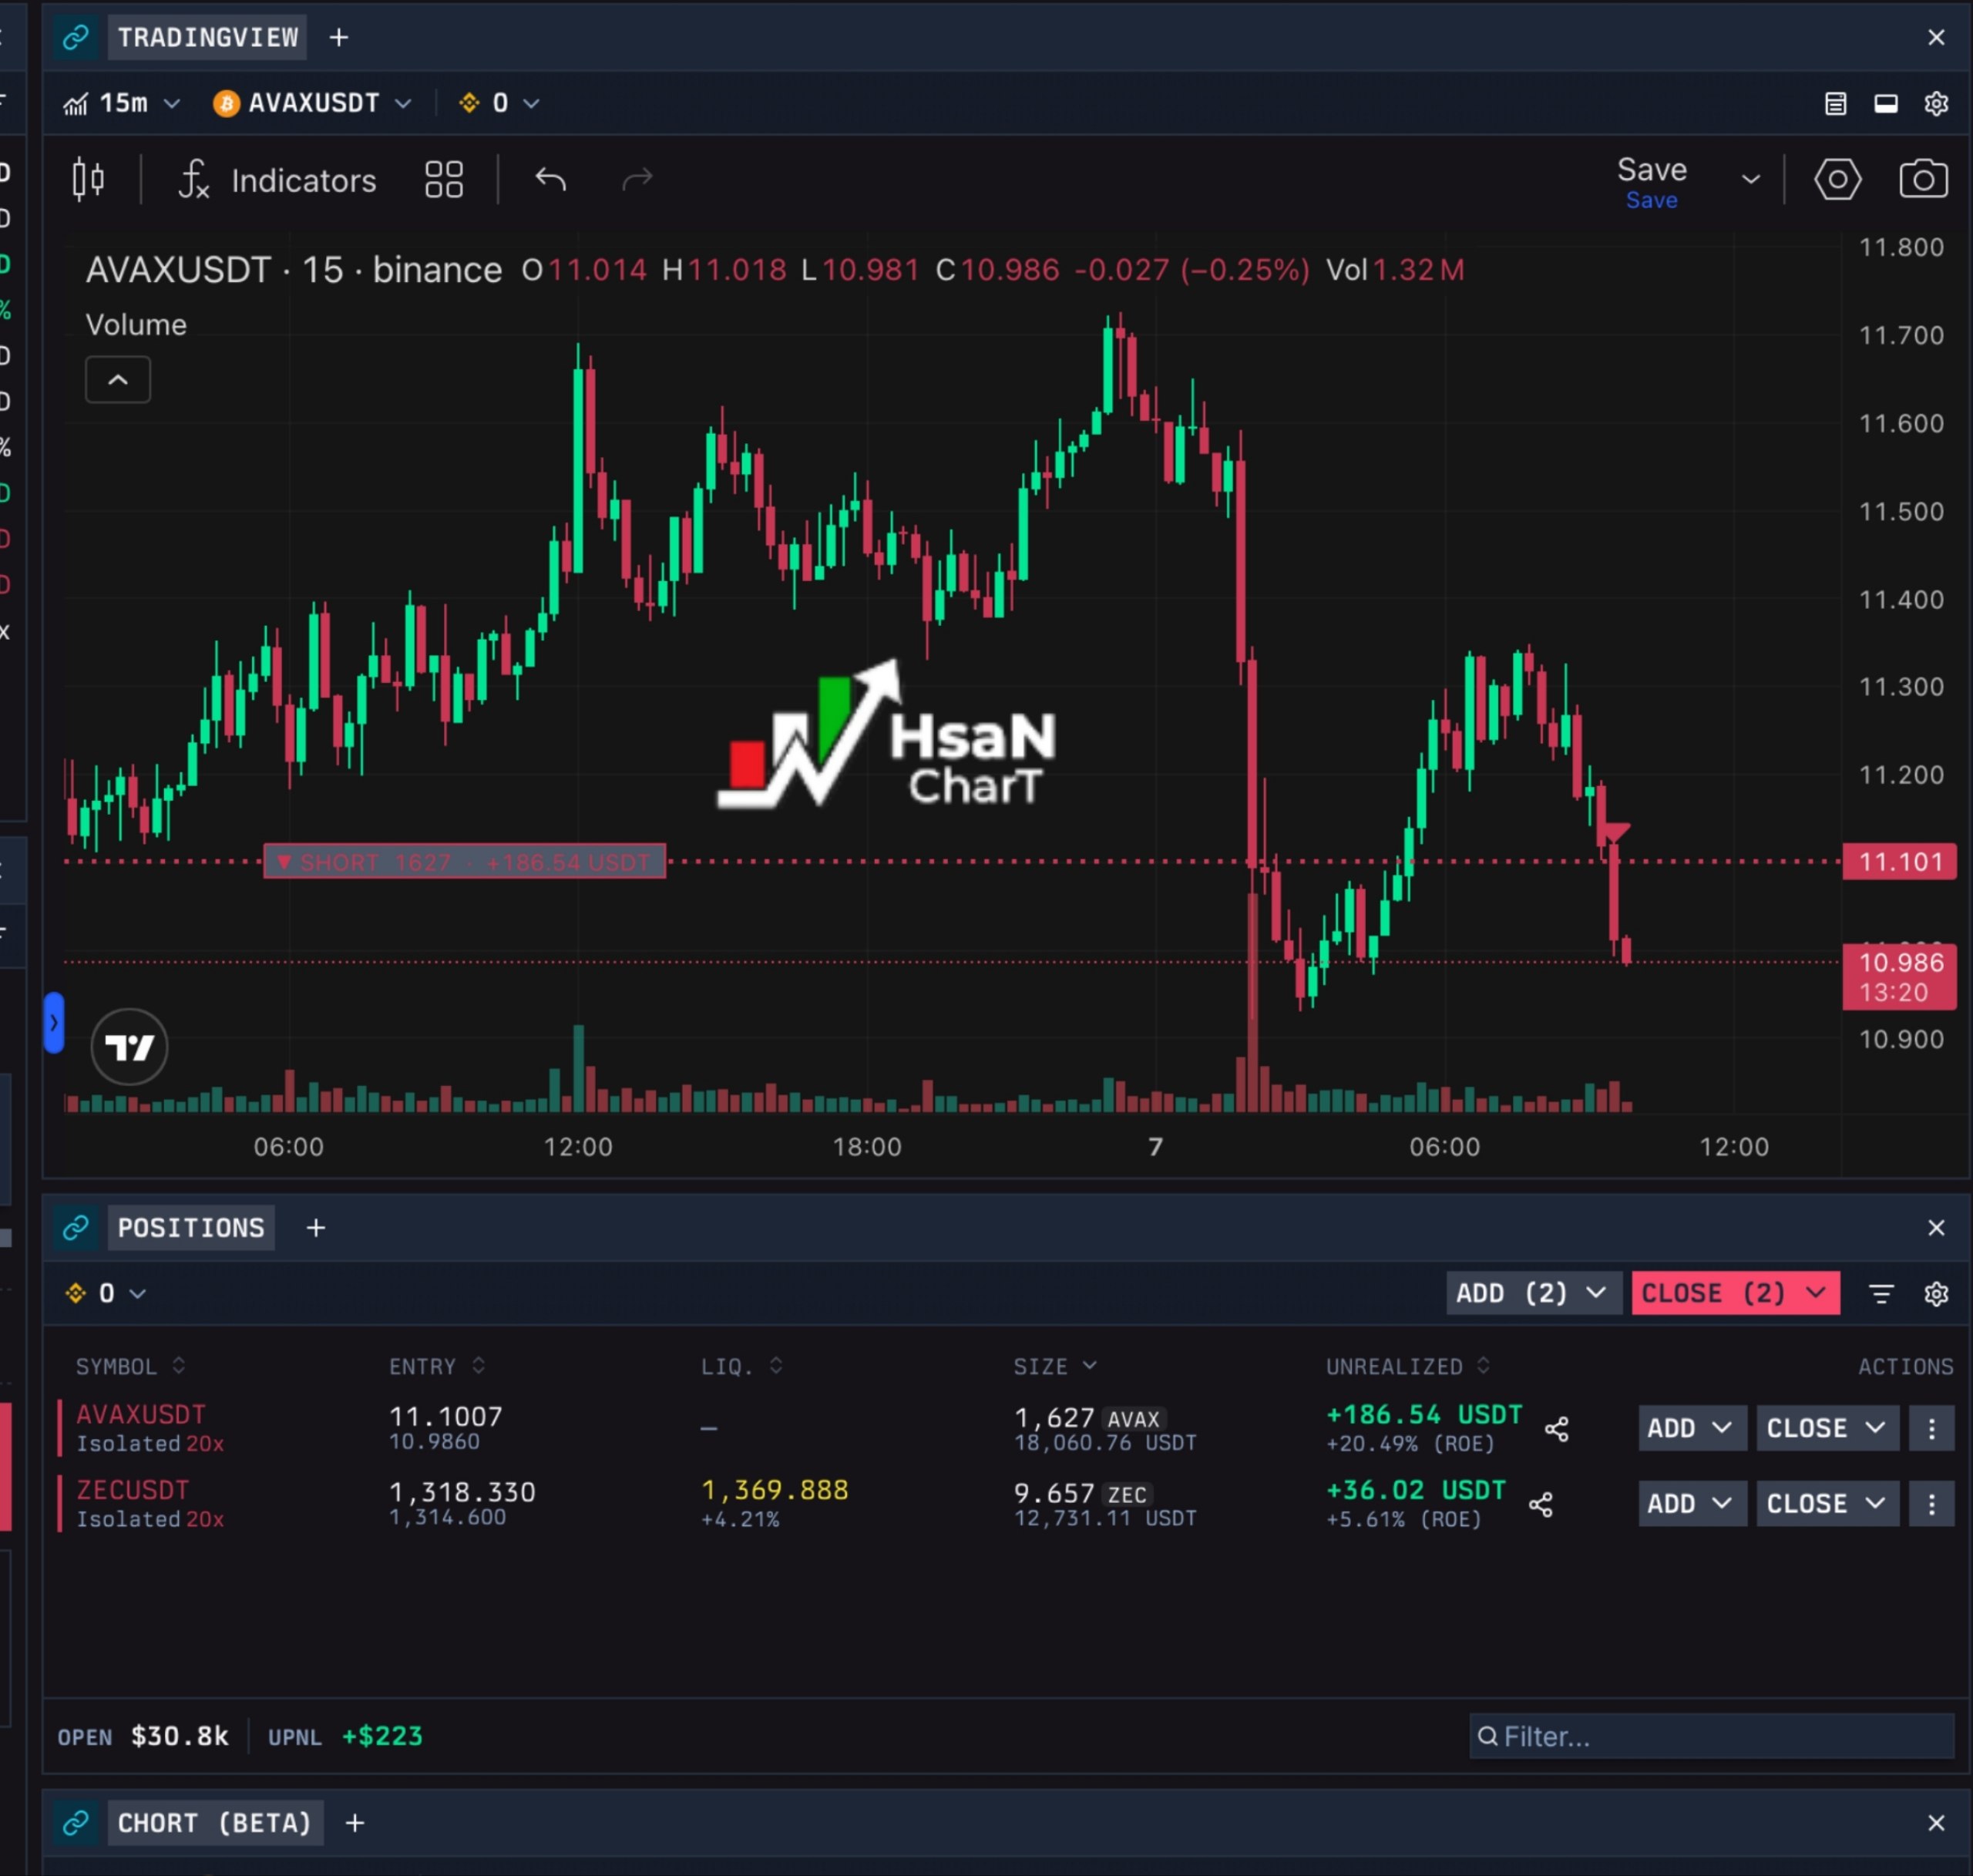
Task: Open the candlestick chart type selector
Action: (88, 180)
